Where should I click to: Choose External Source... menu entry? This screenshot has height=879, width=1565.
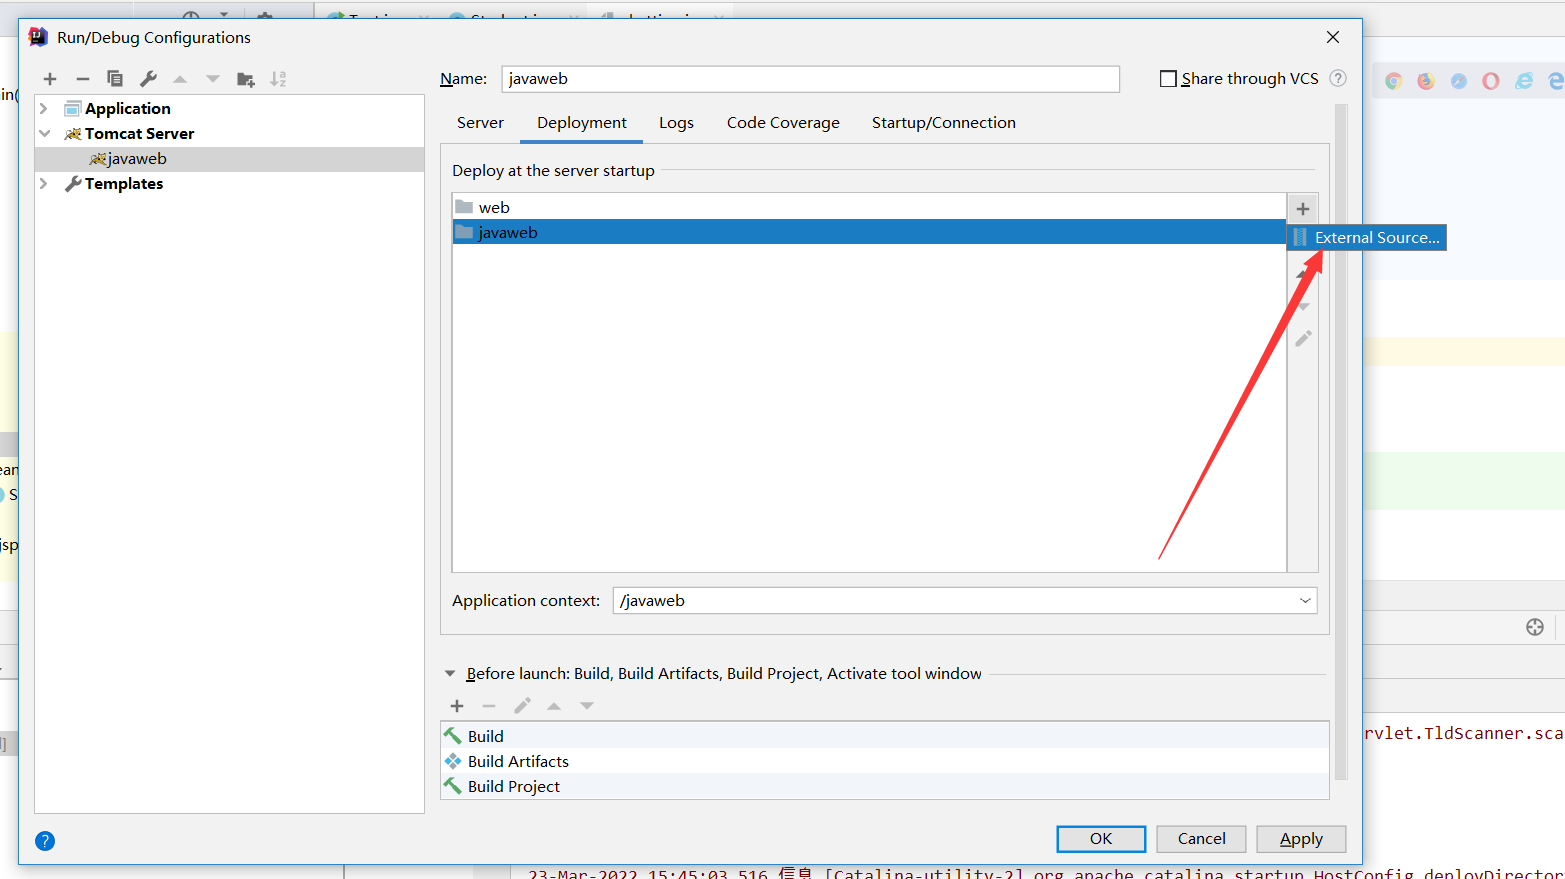point(1367,237)
